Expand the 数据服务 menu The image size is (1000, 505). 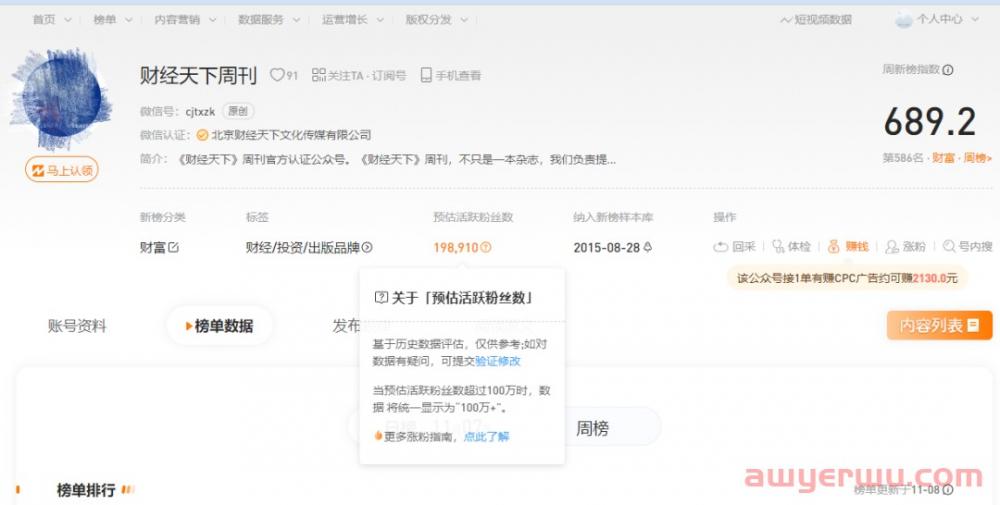(x=268, y=20)
